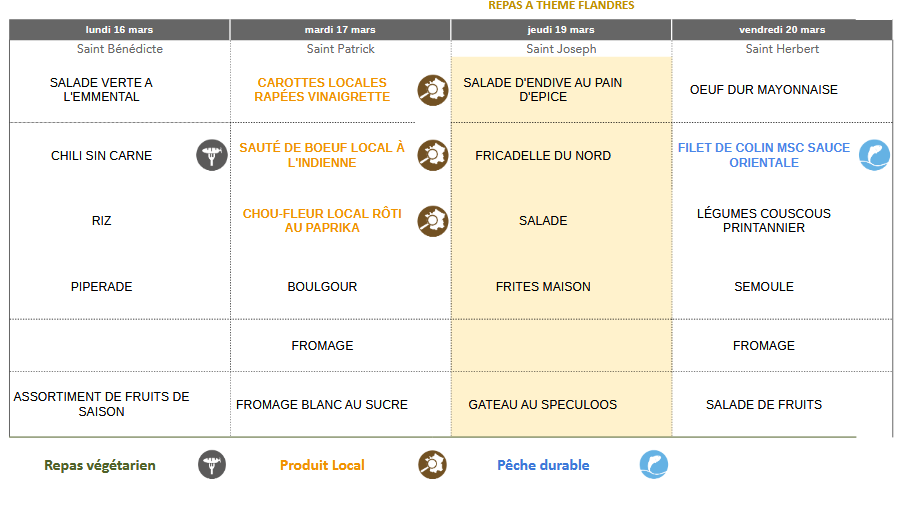Click sustainable fishing icon beside Filet de Colin
906x513 pixels.
pos(874,155)
